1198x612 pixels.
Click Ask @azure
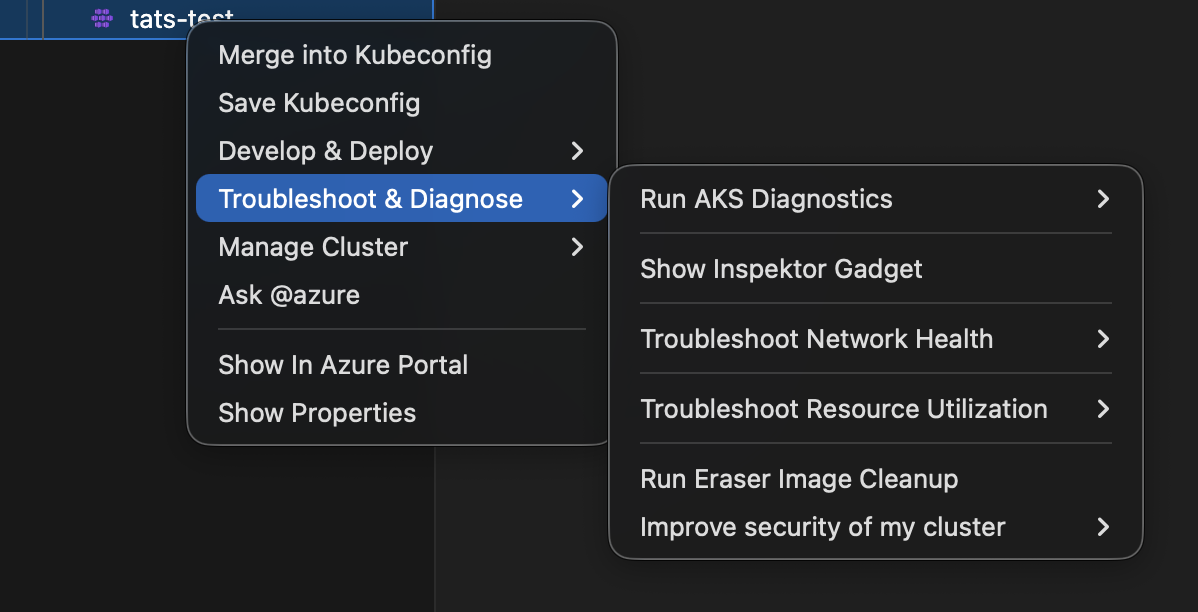pyautogui.click(x=289, y=294)
